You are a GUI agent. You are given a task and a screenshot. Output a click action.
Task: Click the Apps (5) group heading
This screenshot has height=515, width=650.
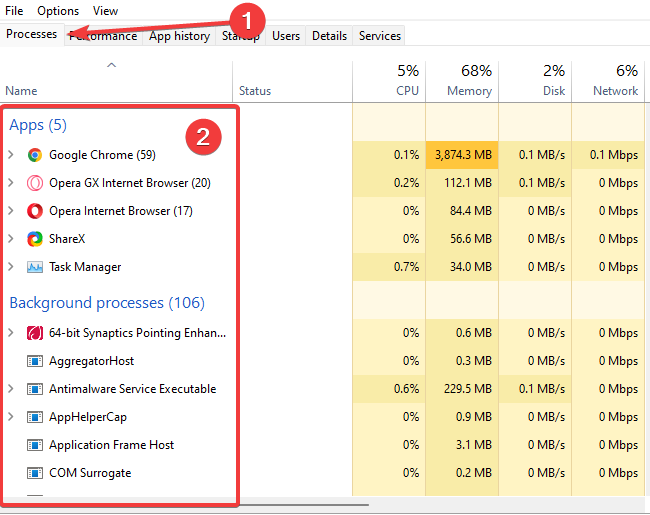click(38, 125)
